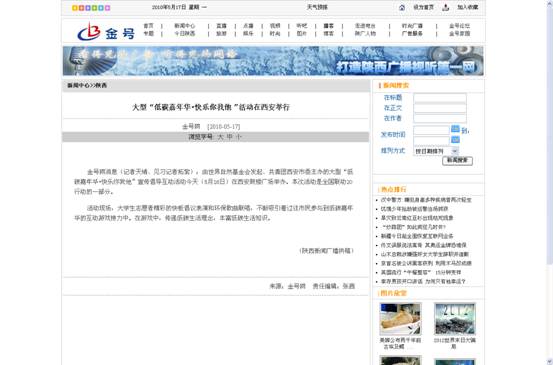Open the hot-ranking story about “炒蒜团”
Image resolution: width=553 pixels, height=365 pixels.
tap(413, 227)
